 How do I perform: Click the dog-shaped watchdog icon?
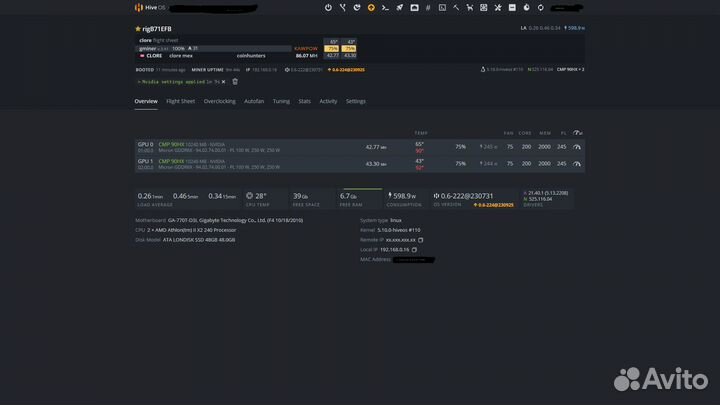[470, 7]
